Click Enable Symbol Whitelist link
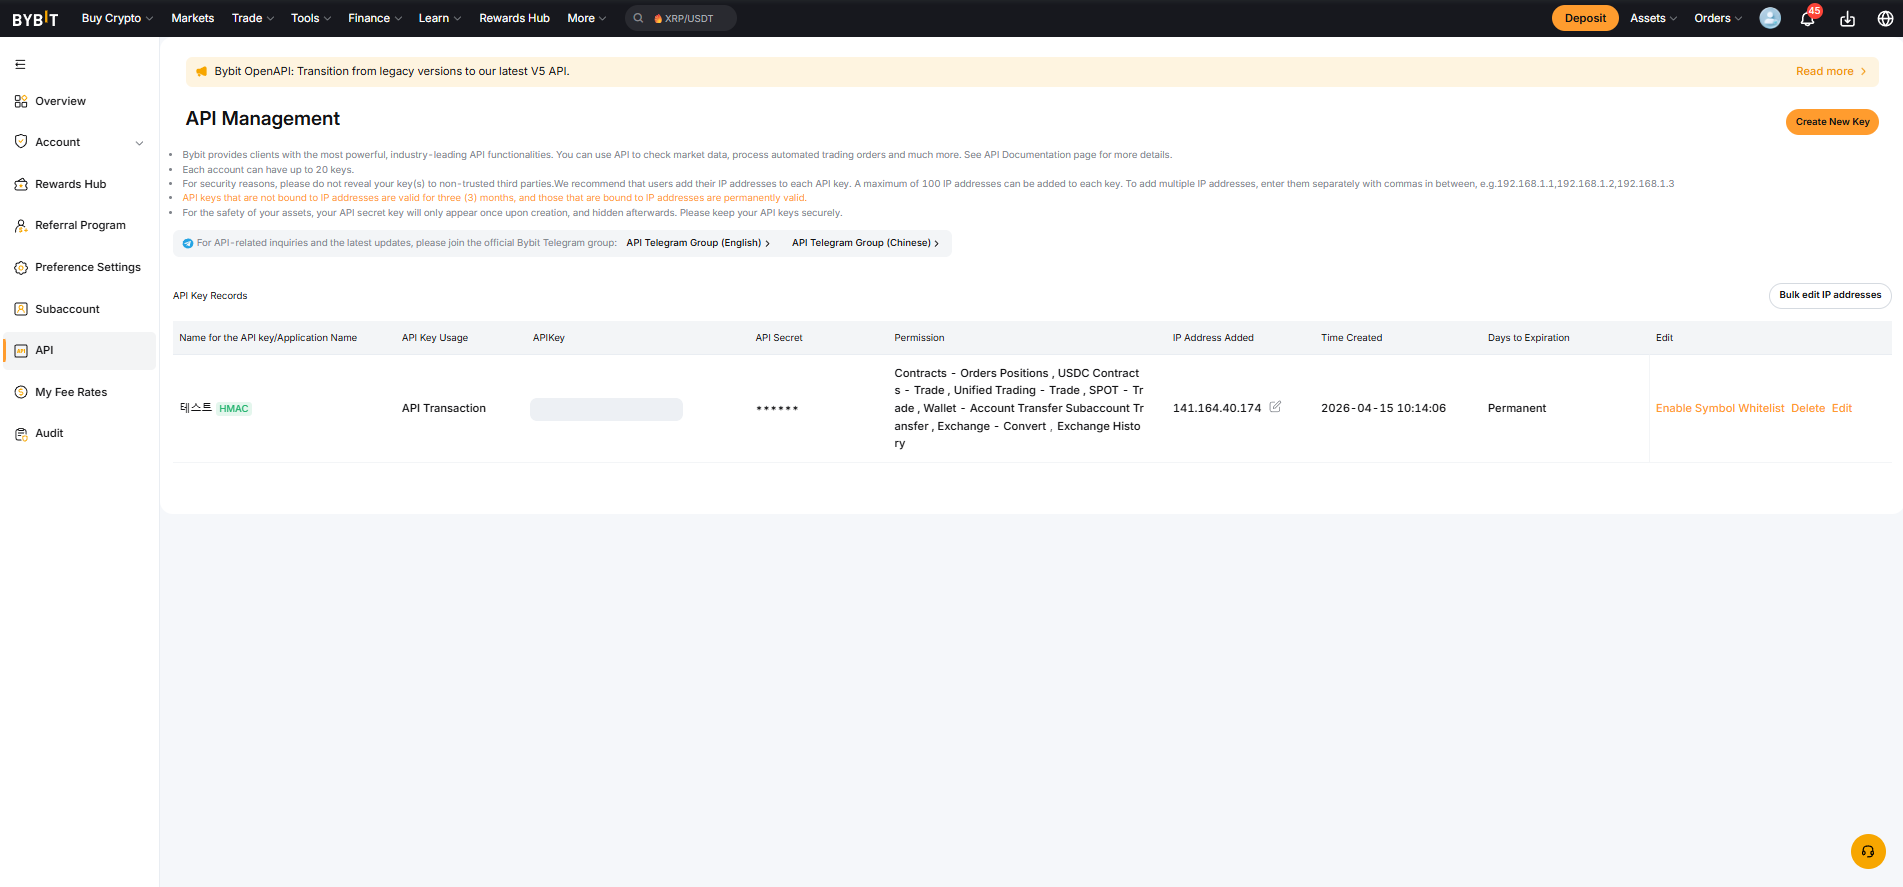 coord(1720,408)
